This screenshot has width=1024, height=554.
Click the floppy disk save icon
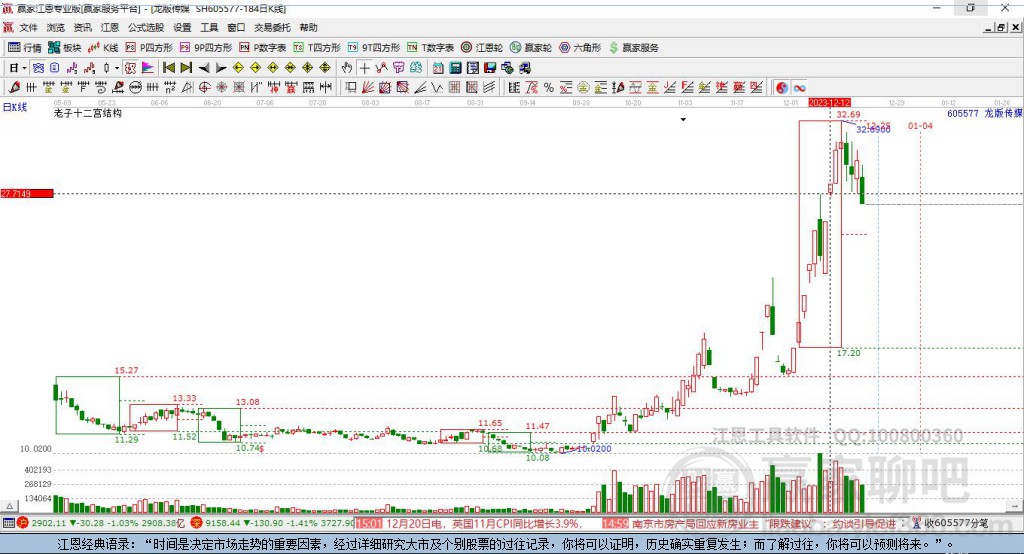[490, 68]
